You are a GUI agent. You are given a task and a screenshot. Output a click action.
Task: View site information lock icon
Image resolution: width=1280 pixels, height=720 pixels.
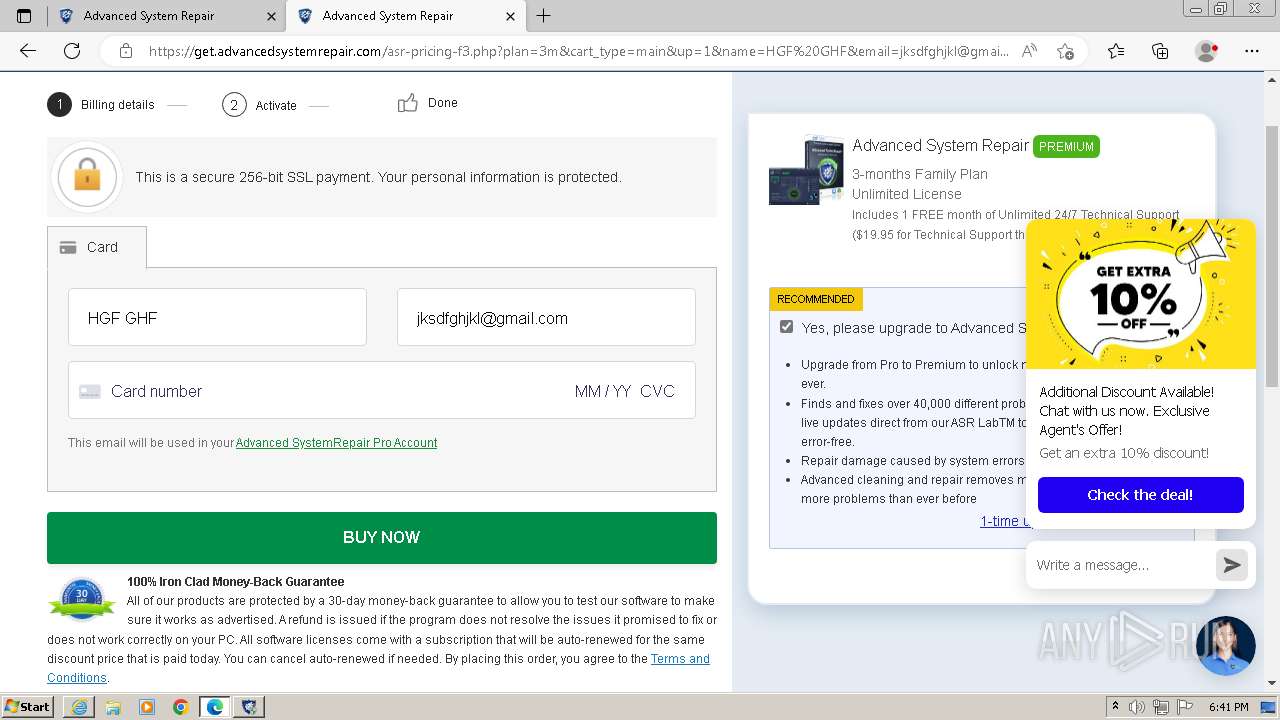tap(125, 51)
